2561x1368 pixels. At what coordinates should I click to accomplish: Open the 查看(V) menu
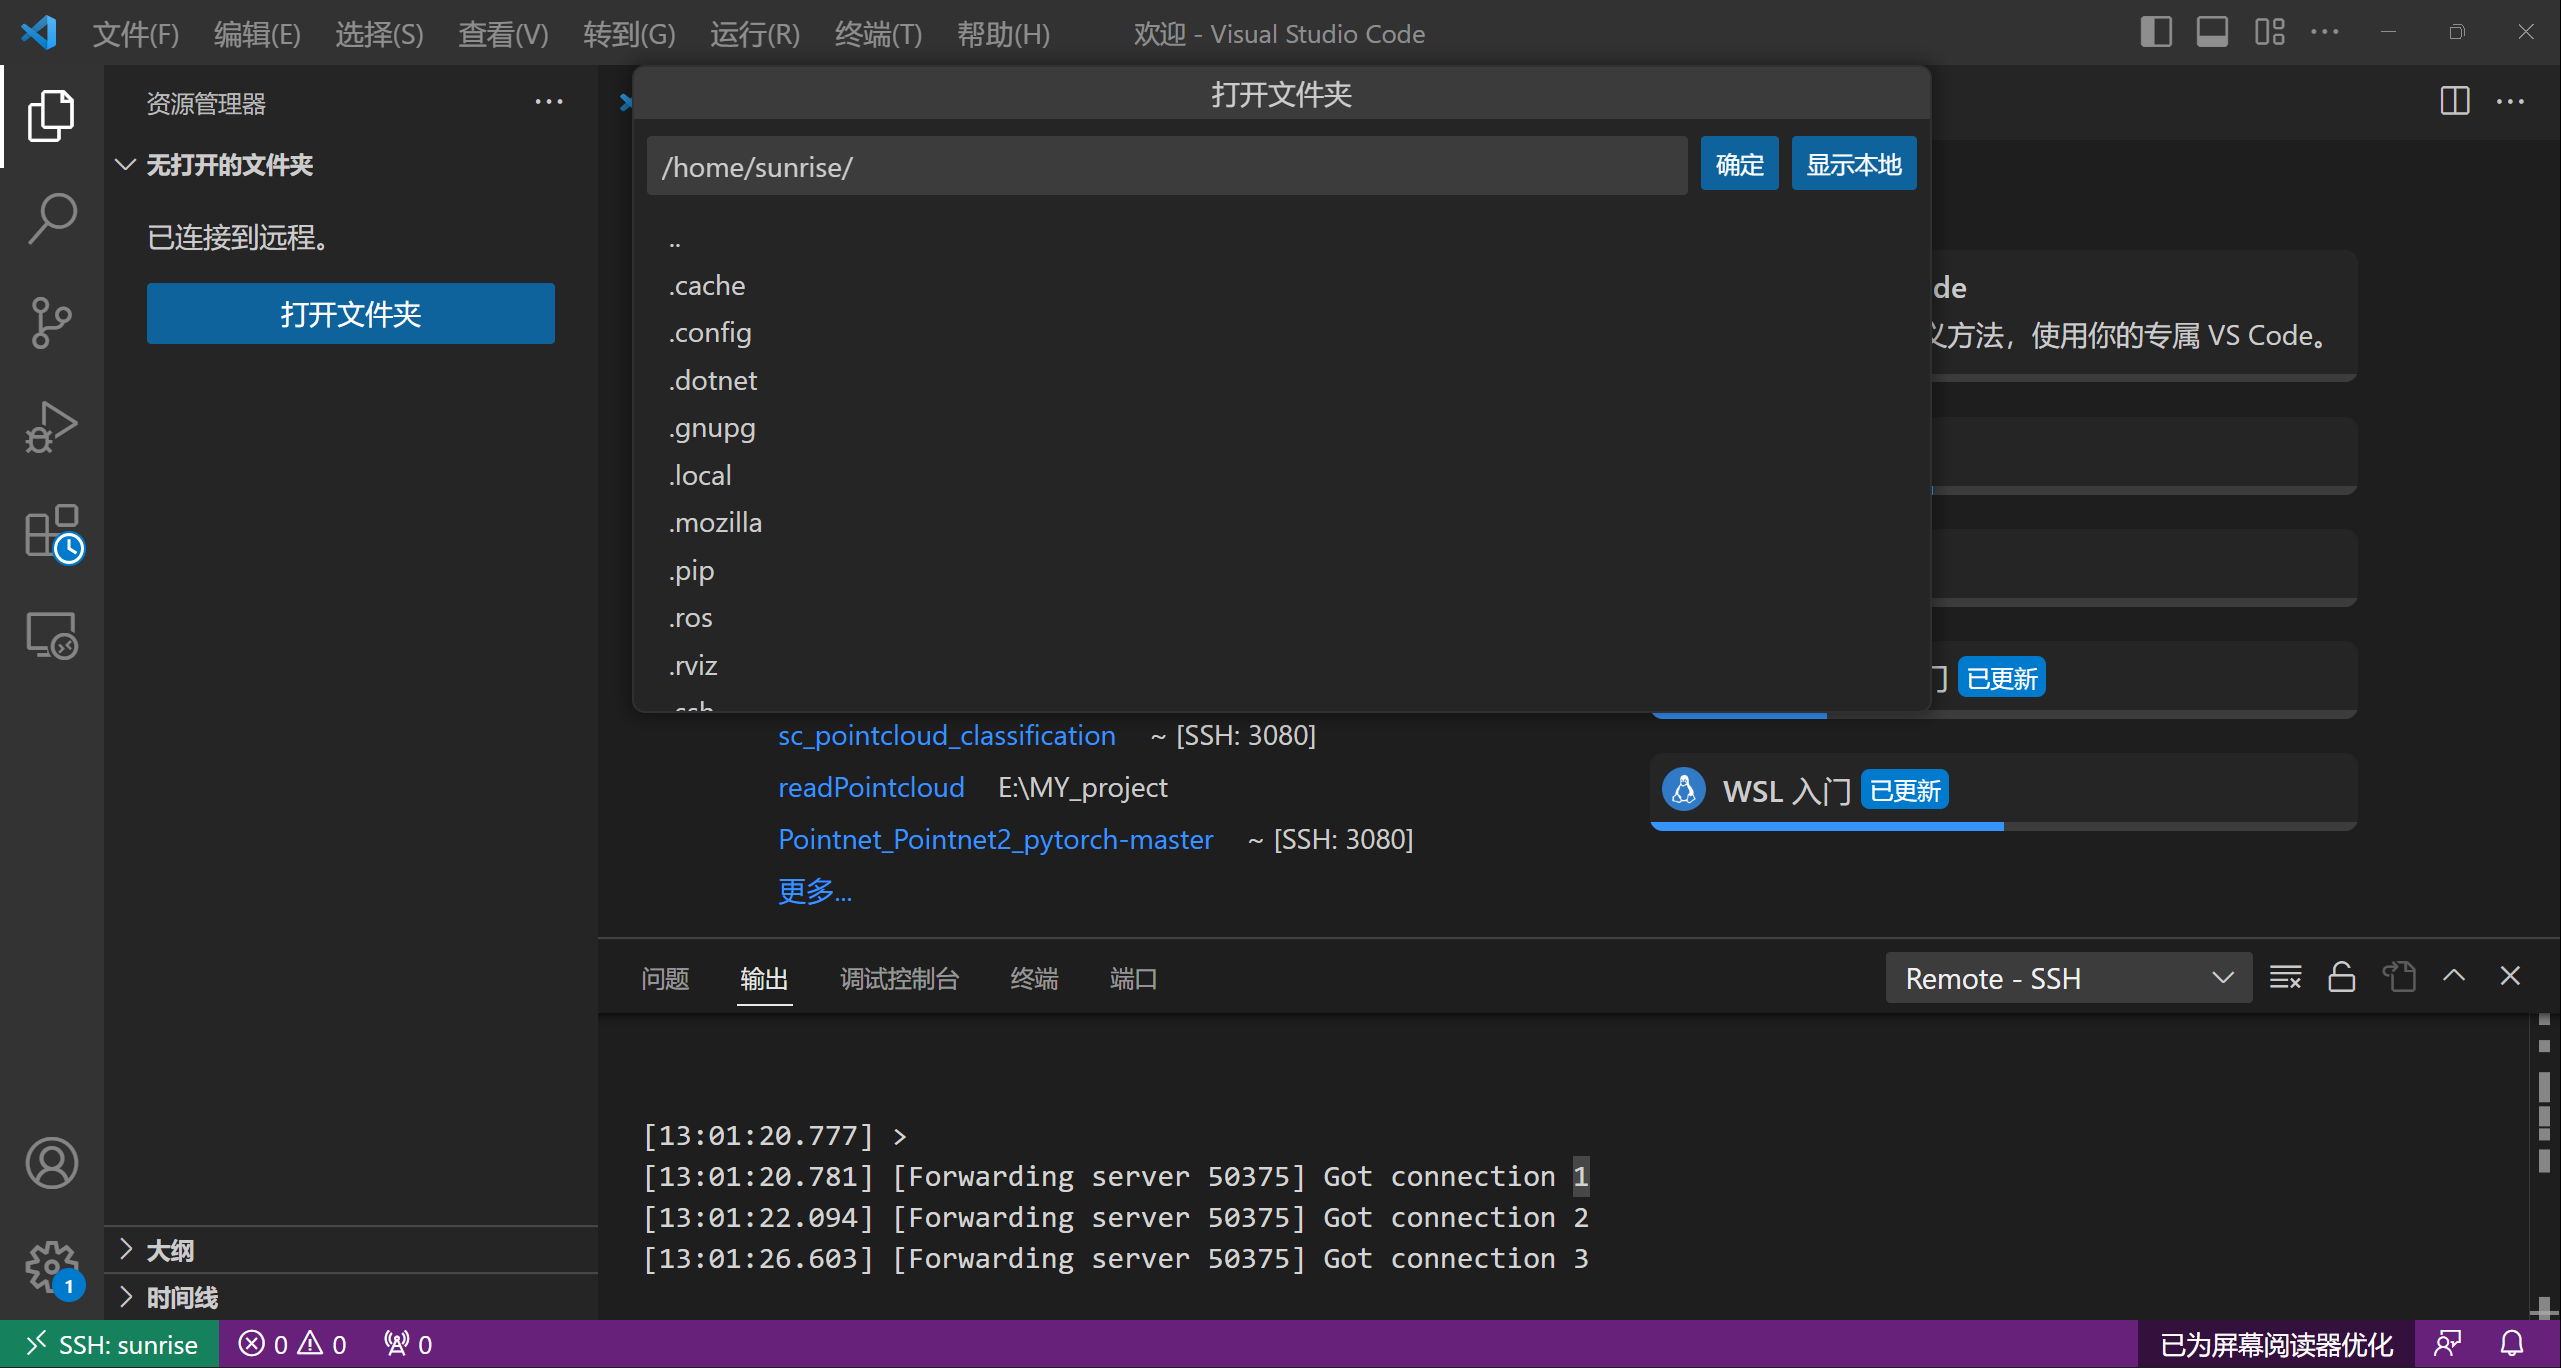[503, 34]
